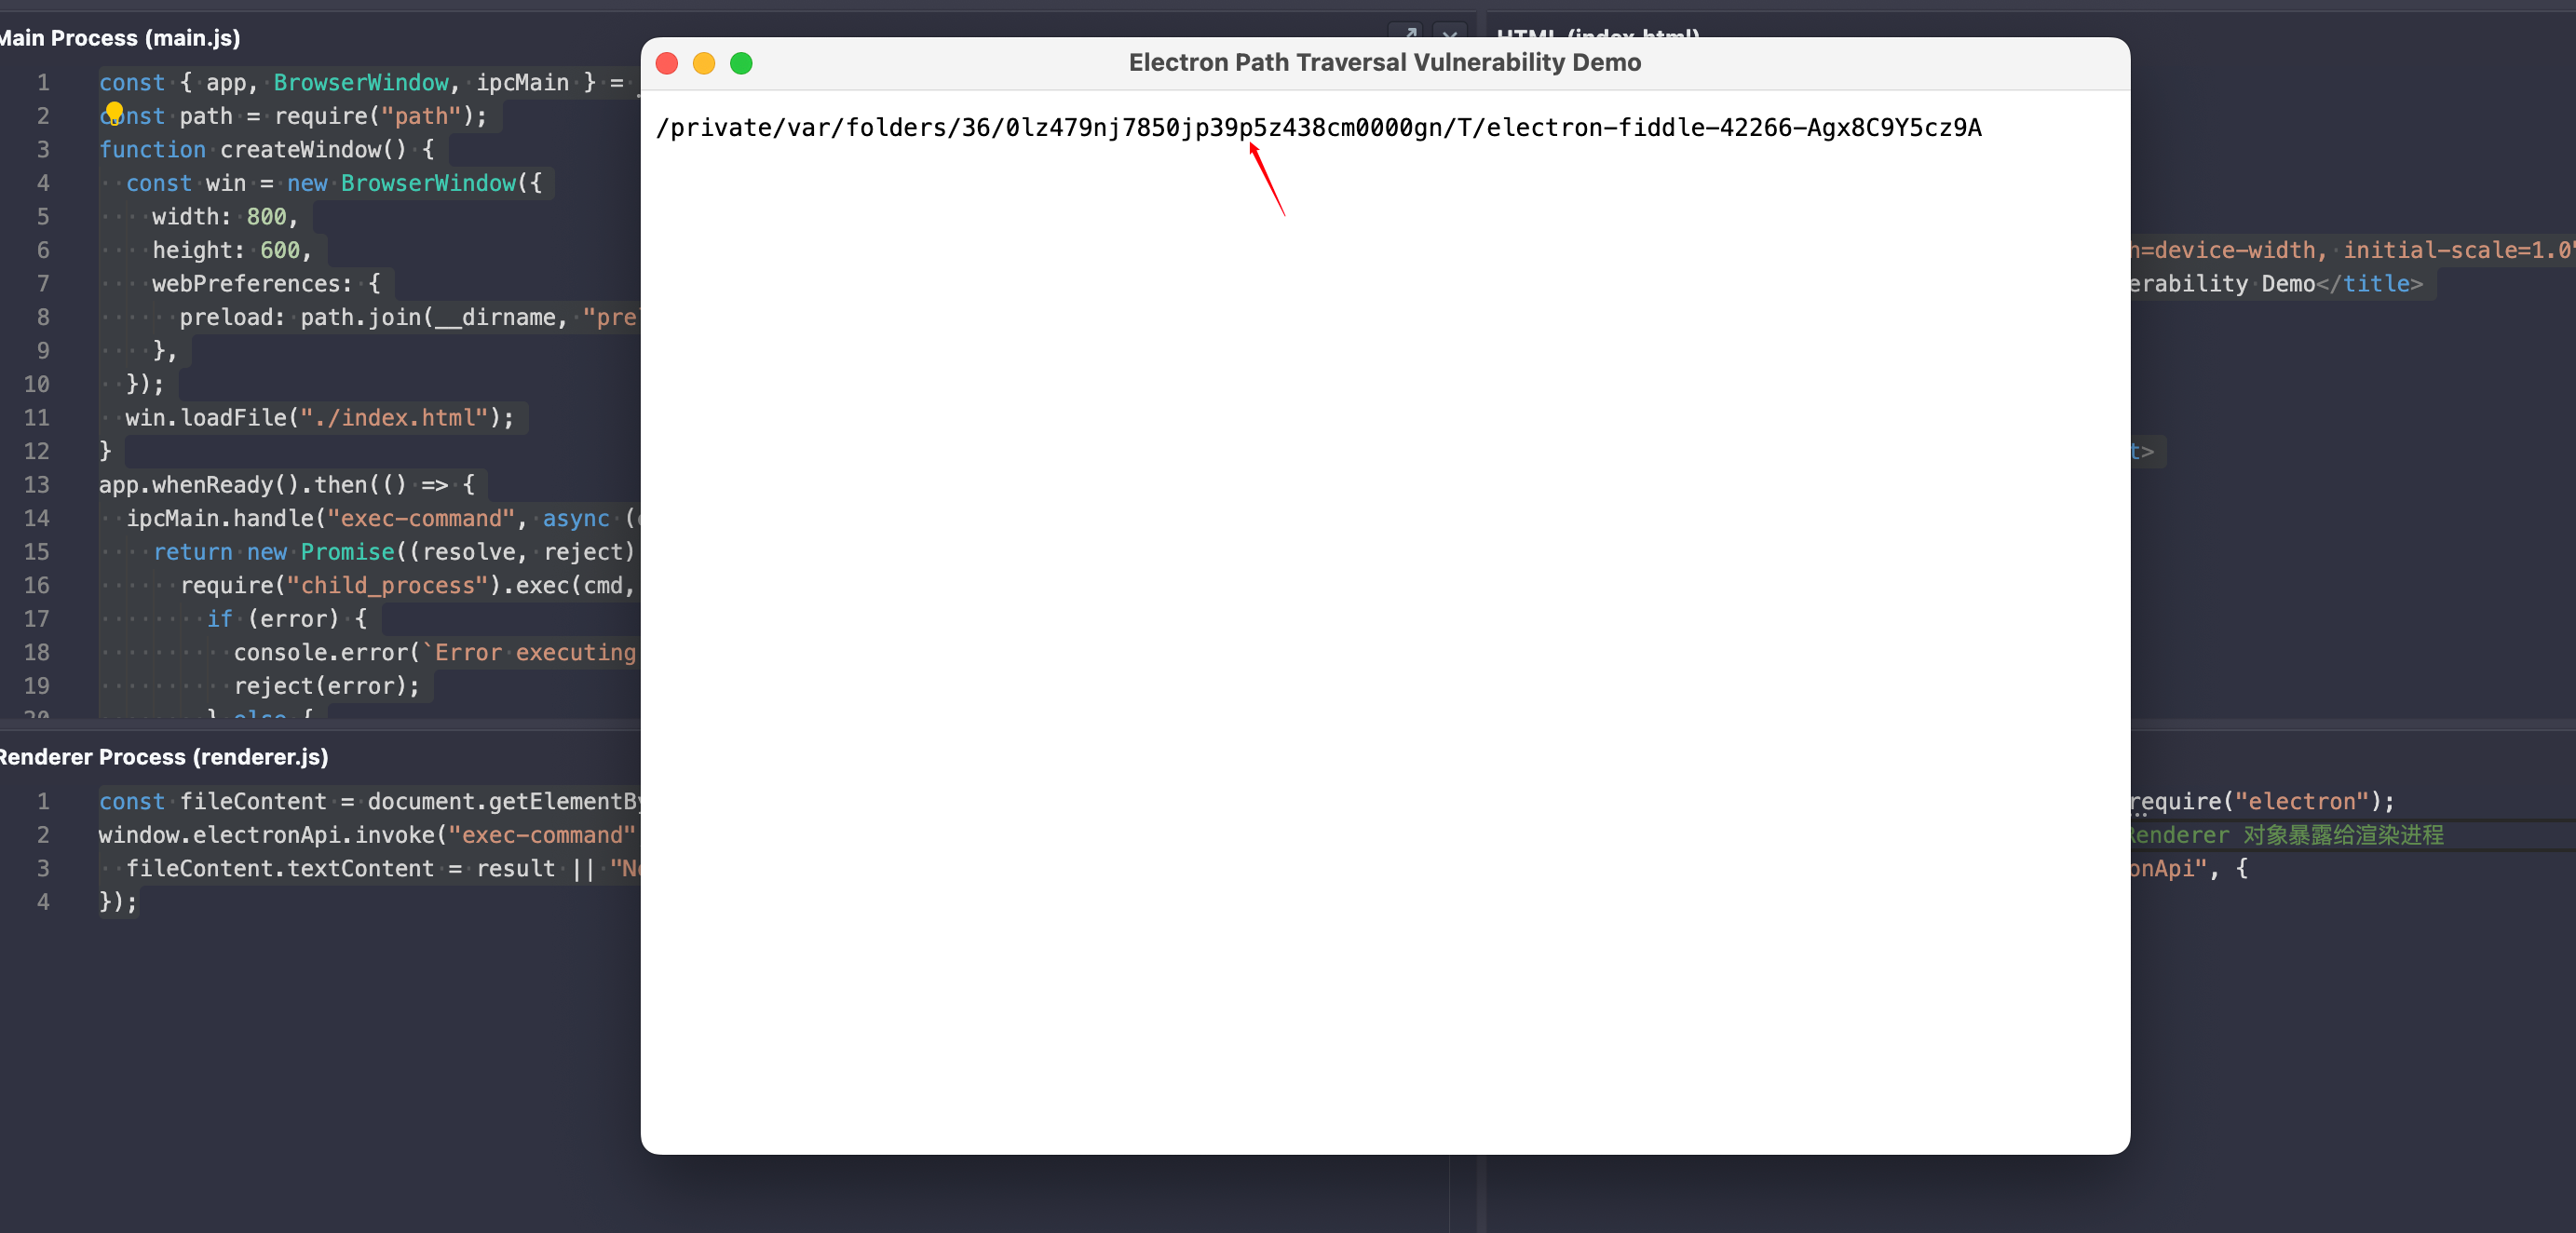Select the Renderer Process (renderer.js) panel header

(x=164, y=757)
